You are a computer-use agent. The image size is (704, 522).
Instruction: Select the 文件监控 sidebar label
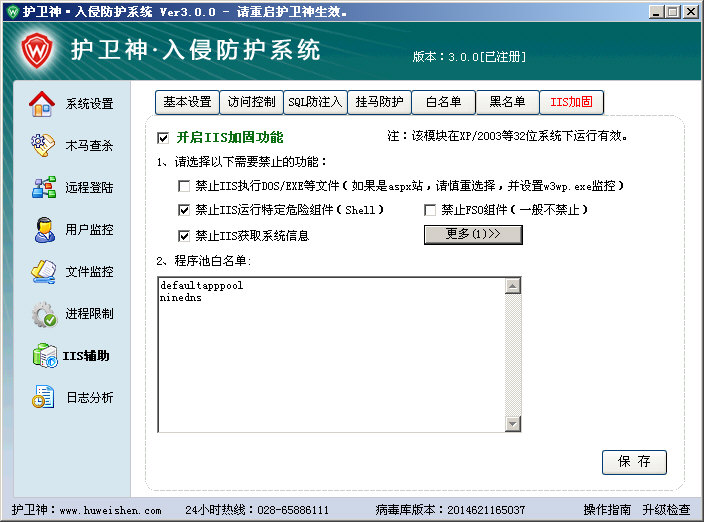[x=89, y=272]
